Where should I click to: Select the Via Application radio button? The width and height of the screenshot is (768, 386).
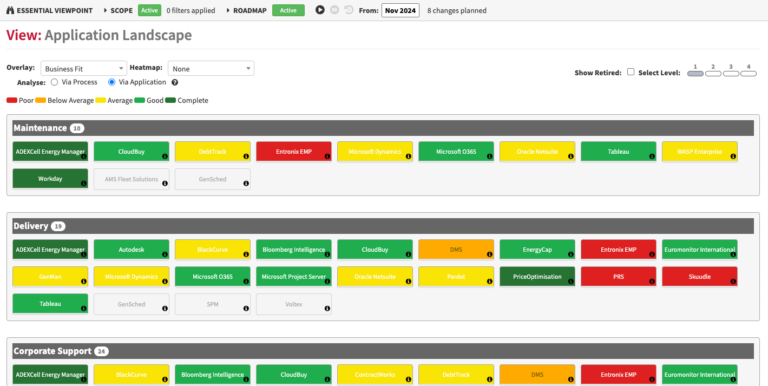pyautogui.click(x=111, y=82)
